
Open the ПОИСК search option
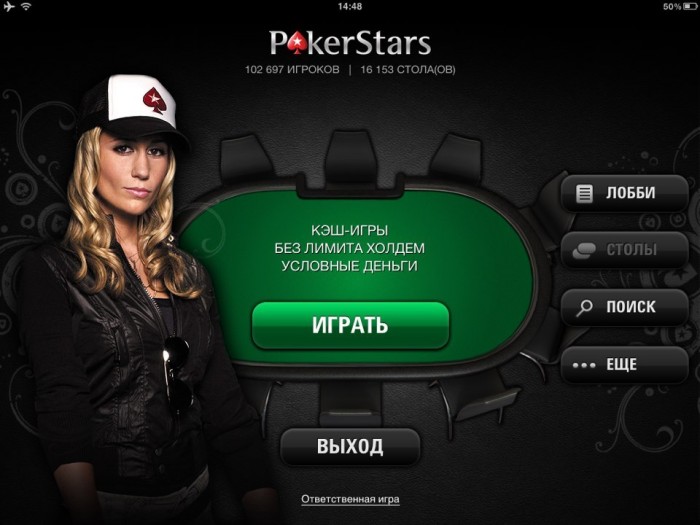[x=625, y=307]
